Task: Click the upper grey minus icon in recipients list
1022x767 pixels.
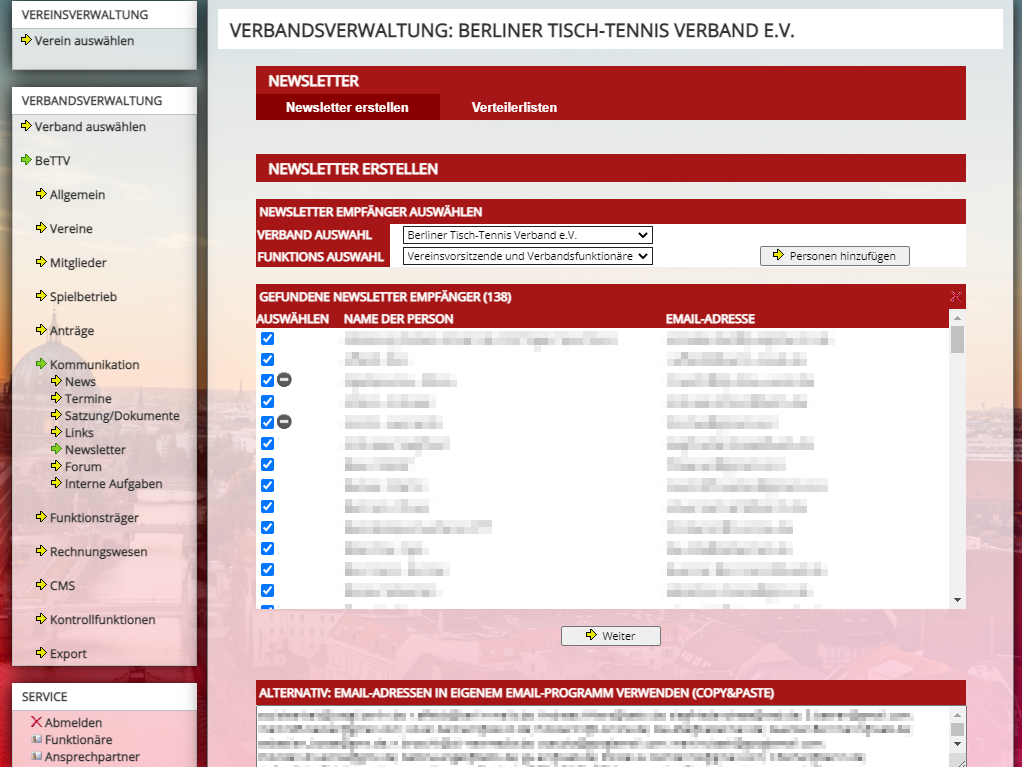Action: (284, 380)
